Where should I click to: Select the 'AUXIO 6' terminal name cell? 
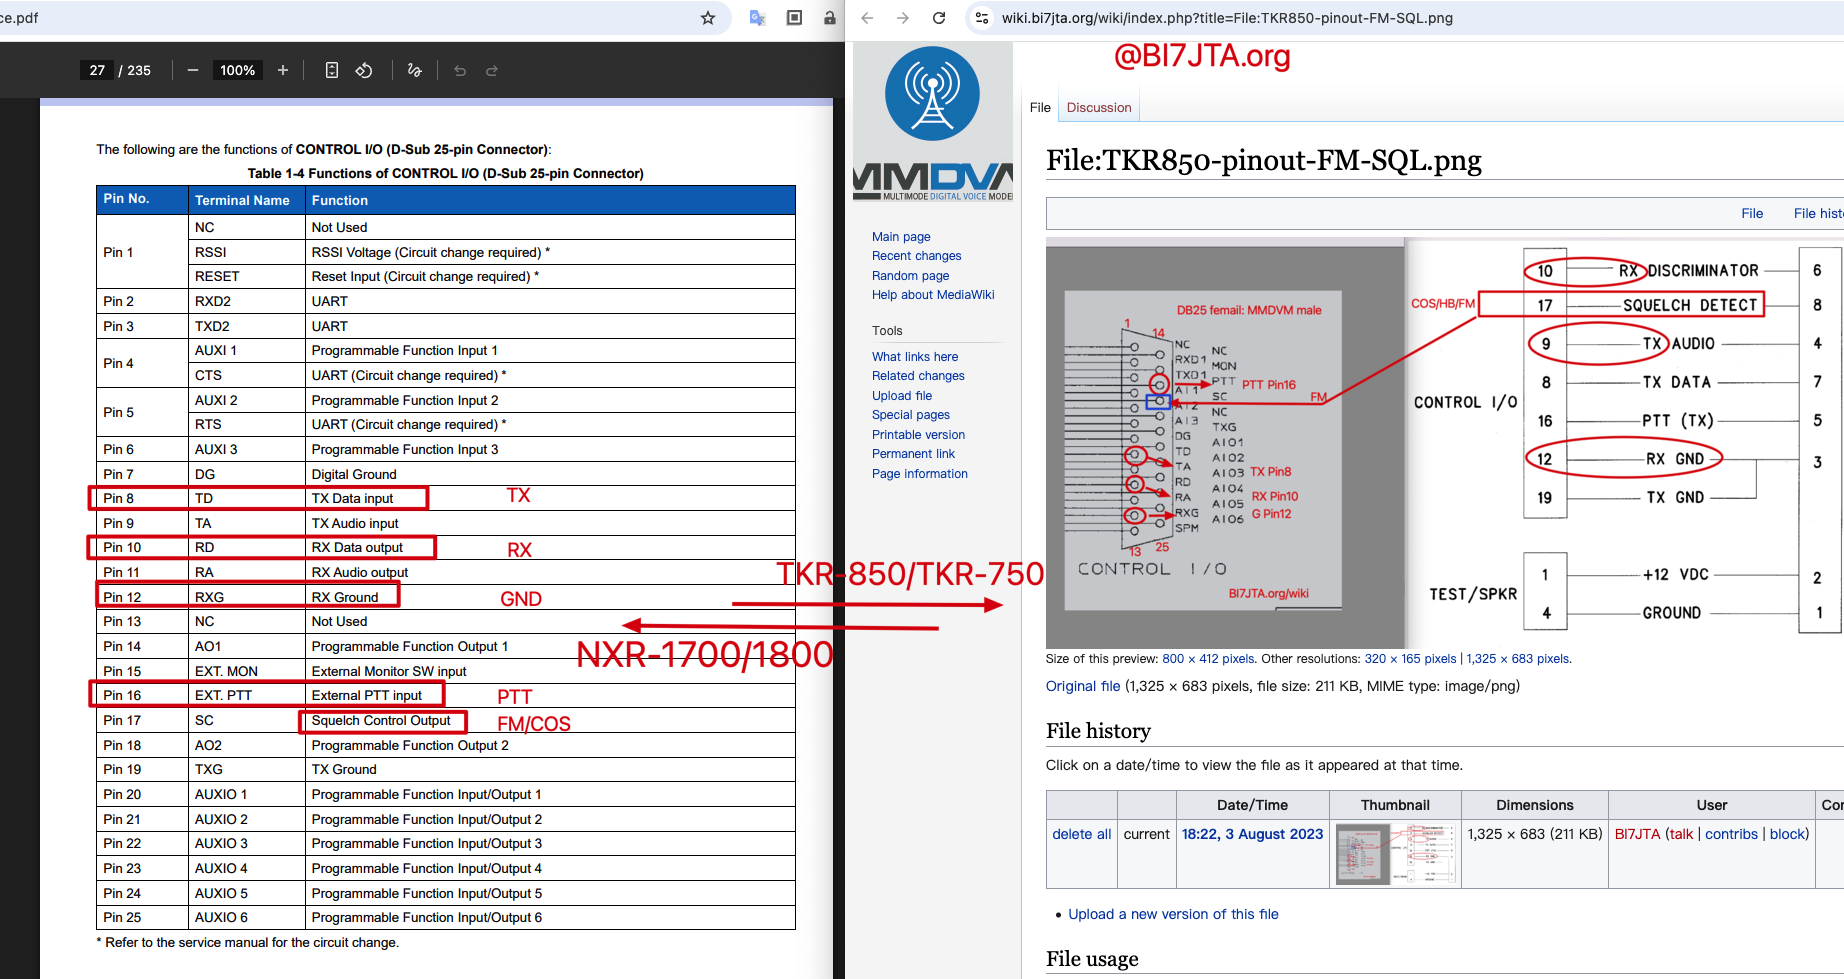click(x=221, y=917)
